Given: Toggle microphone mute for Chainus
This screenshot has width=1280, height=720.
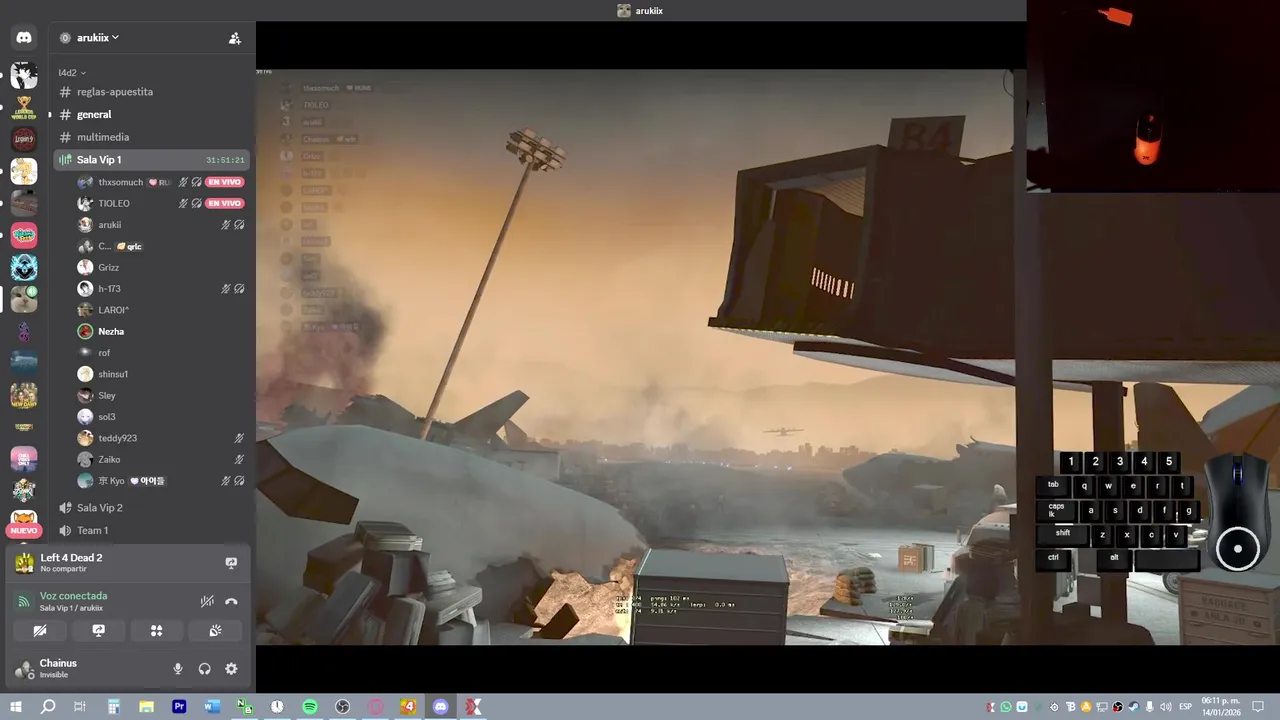Looking at the screenshot, I should [x=178, y=669].
